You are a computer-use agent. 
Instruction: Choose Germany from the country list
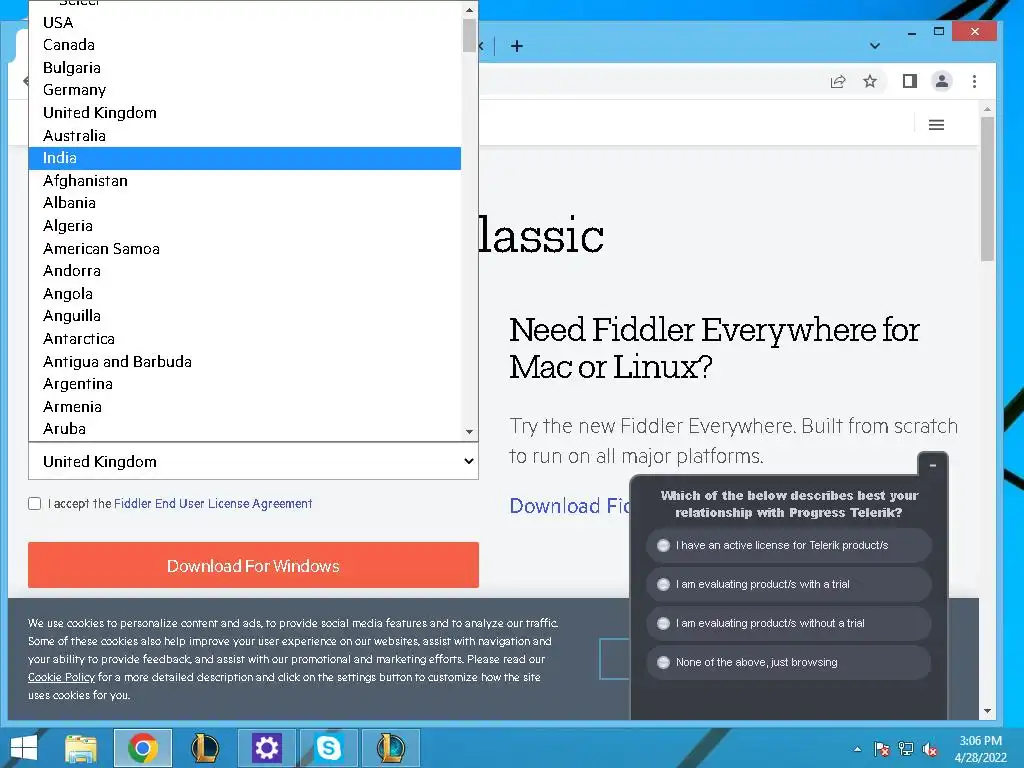click(x=245, y=90)
